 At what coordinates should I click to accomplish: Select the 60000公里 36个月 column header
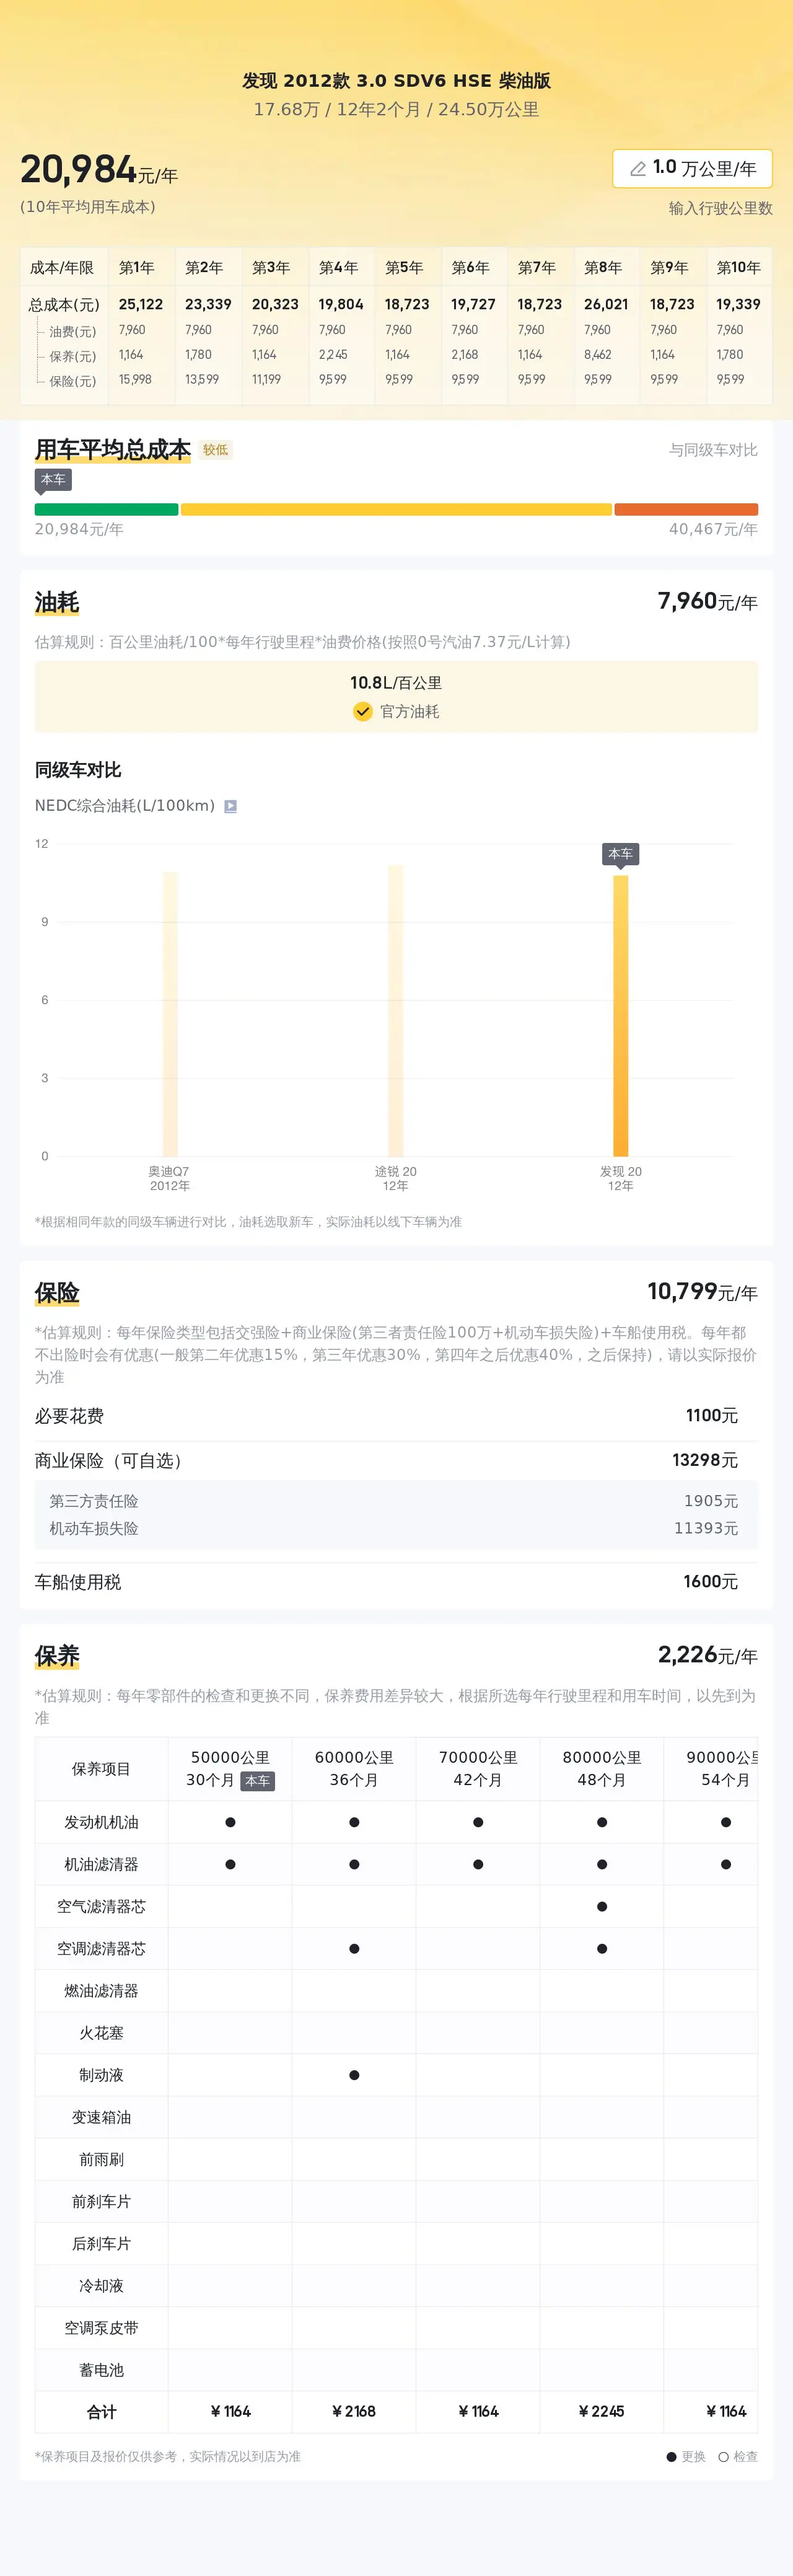pos(354,1769)
